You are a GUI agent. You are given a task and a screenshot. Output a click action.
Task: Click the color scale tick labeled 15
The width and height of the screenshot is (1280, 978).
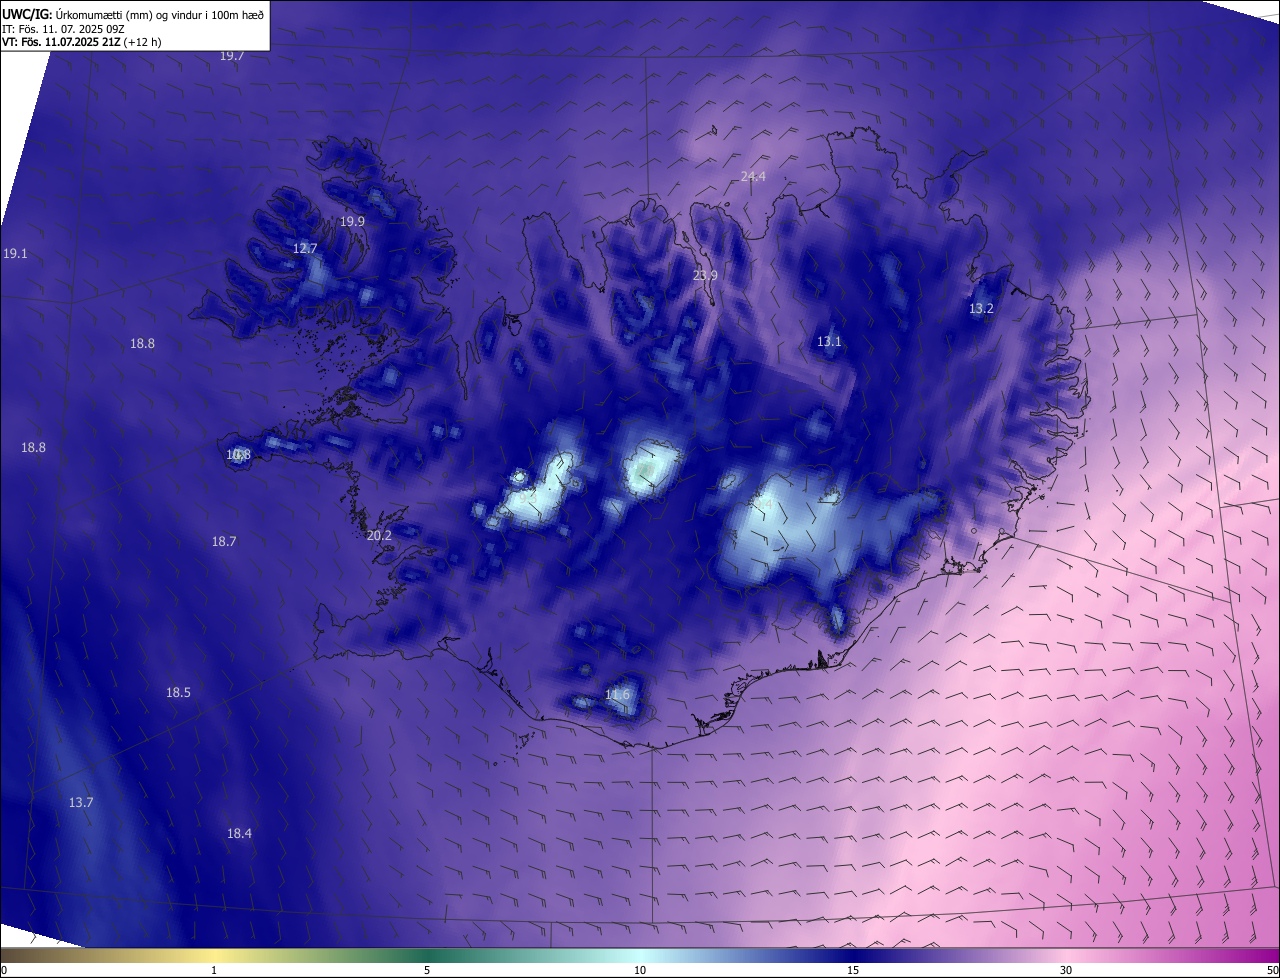tap(853, 971)
